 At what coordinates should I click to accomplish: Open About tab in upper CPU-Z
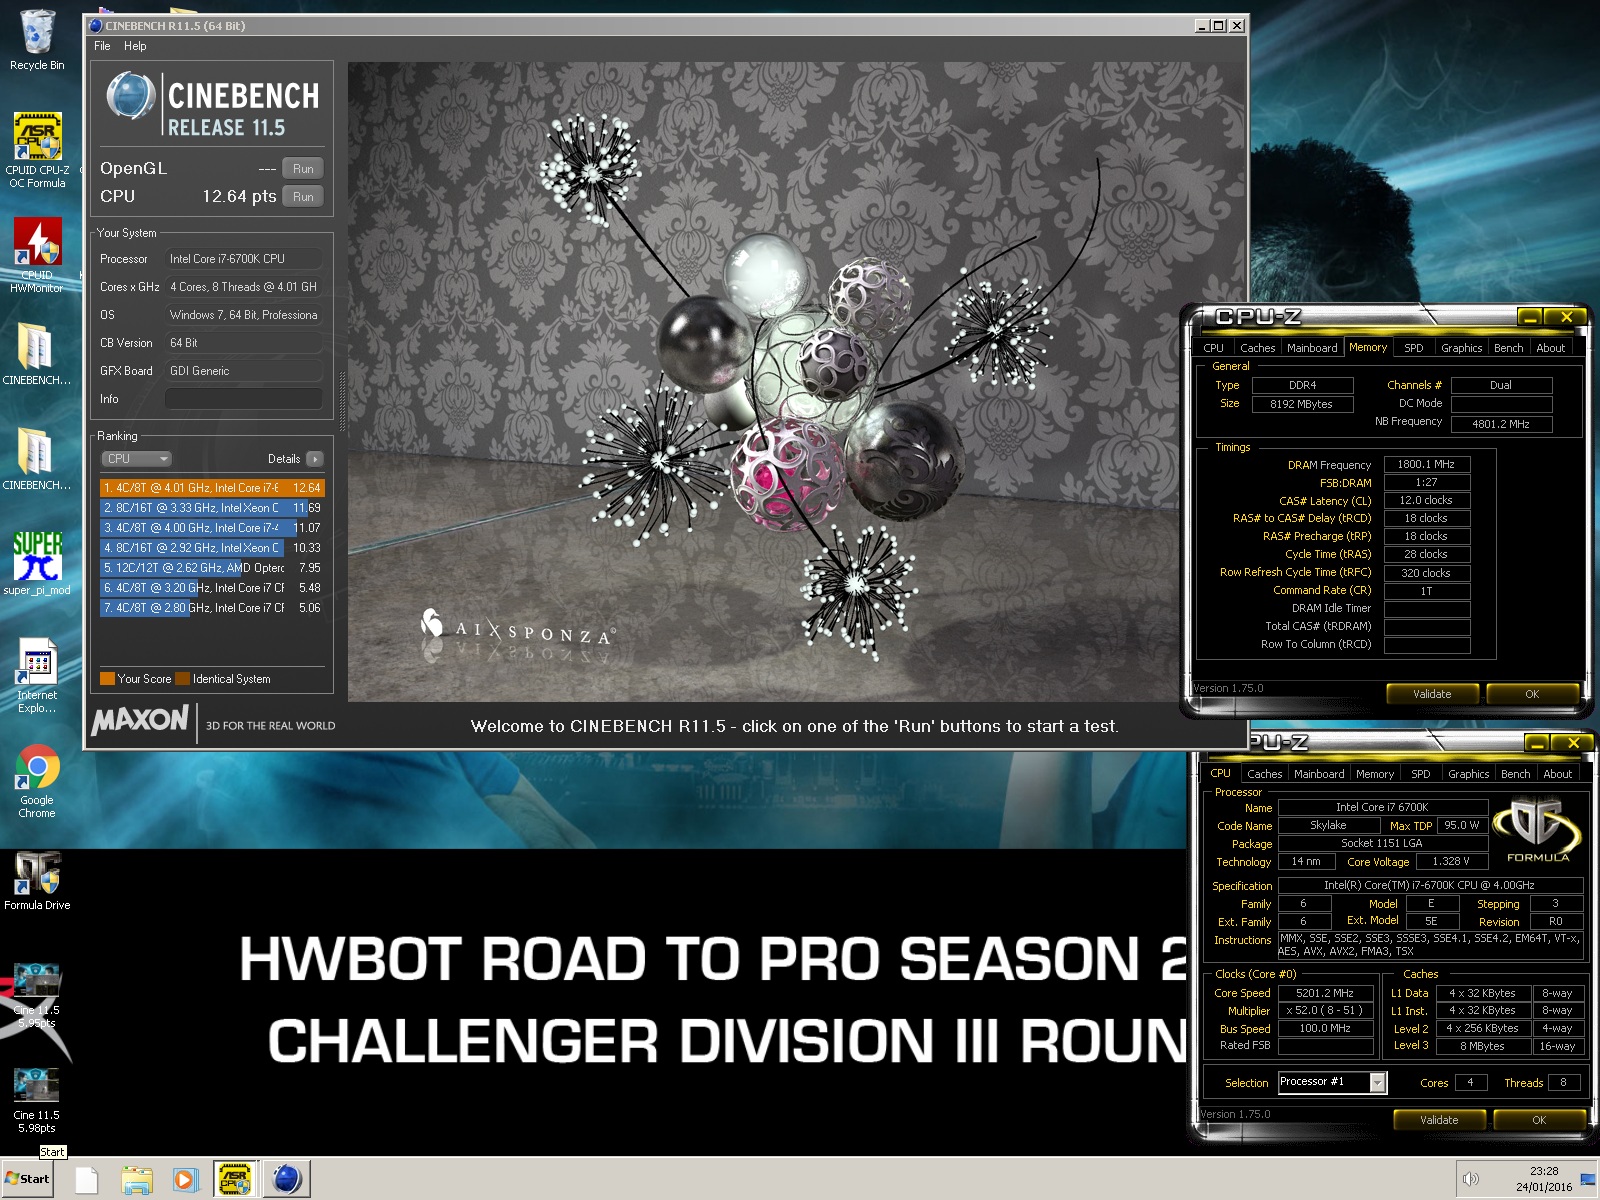pyautogui.click(x=1550, y=348)
